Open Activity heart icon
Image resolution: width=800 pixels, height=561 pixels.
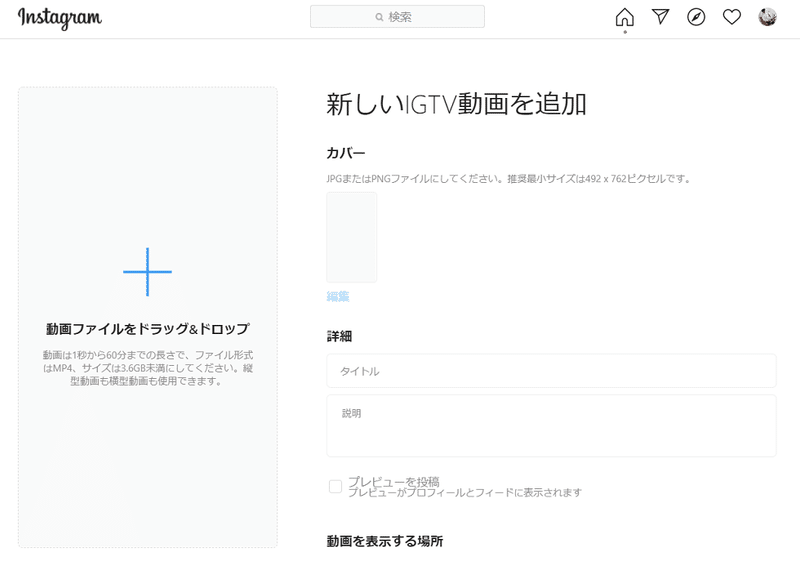pos(732,17)
